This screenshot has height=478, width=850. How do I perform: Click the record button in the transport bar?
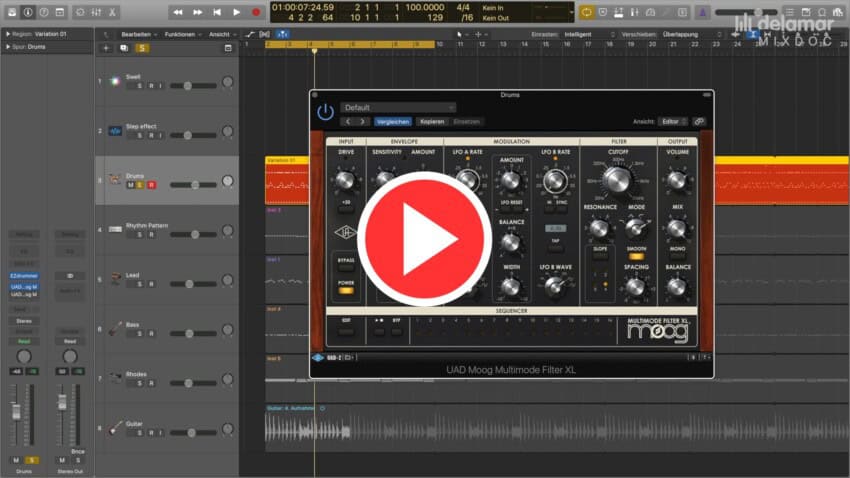(x=257, y=12)
